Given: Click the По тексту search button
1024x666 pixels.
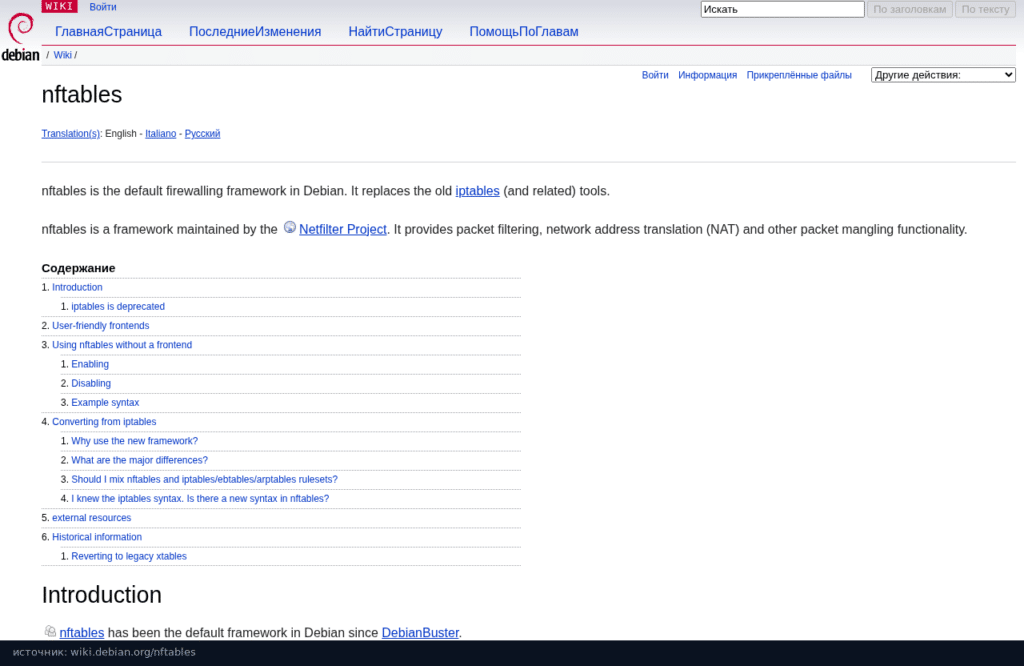Looking at the screenshot, I should pos(985,9).
